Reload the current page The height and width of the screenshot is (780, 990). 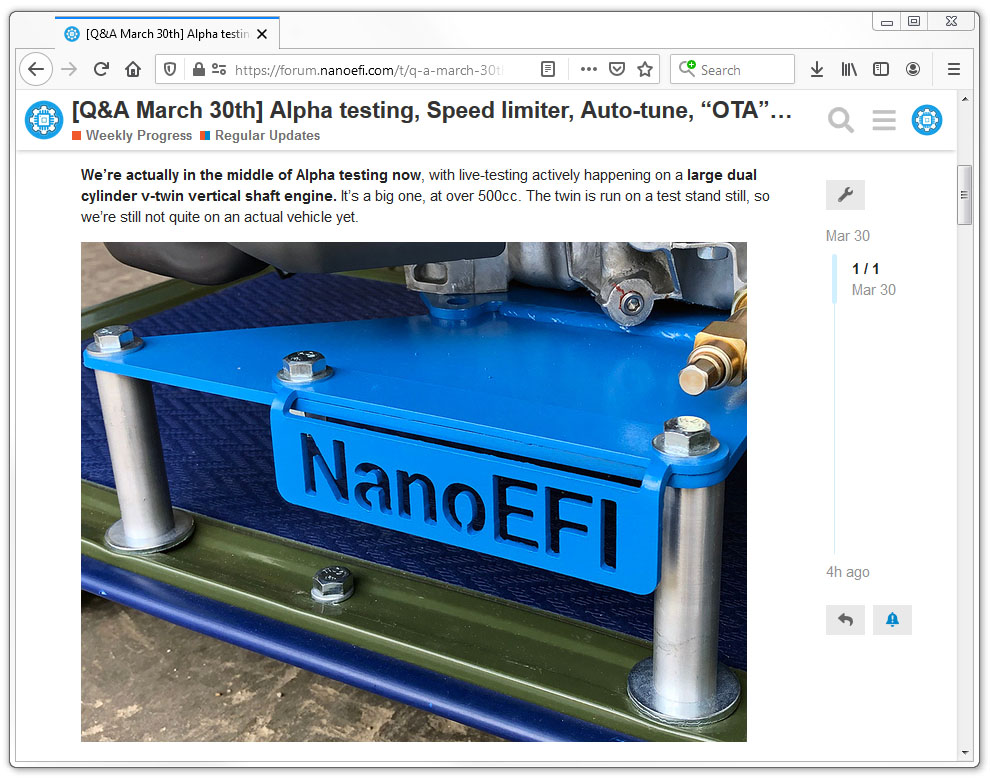tap(101, 69)
